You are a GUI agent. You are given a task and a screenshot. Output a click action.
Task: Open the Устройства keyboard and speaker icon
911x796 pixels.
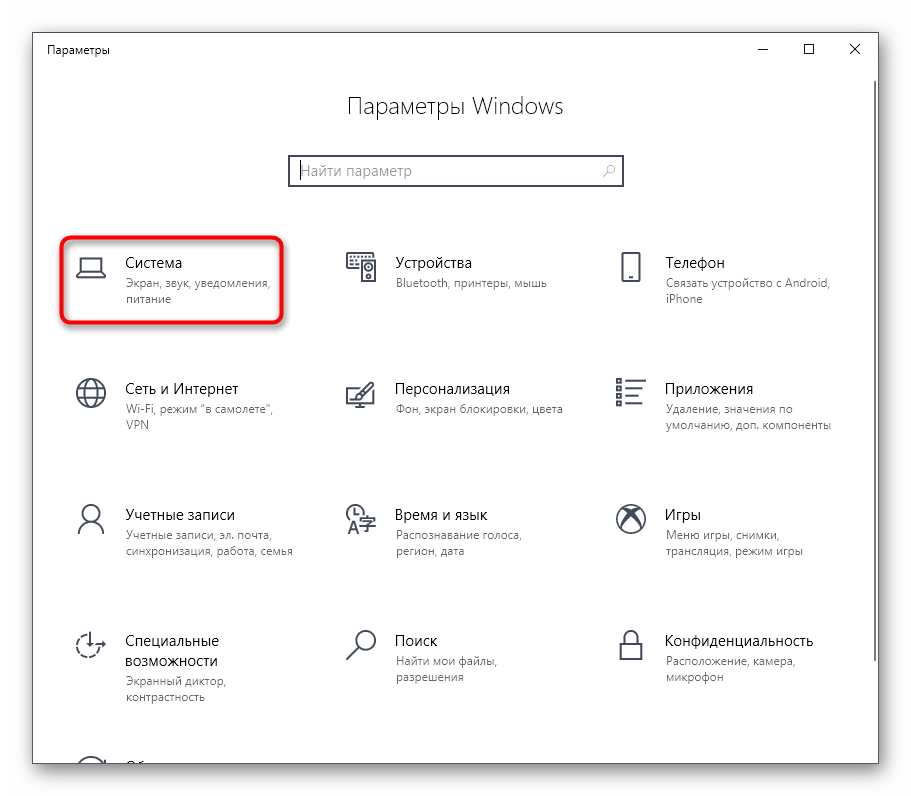pyautogui.click(x=361, y=267)
